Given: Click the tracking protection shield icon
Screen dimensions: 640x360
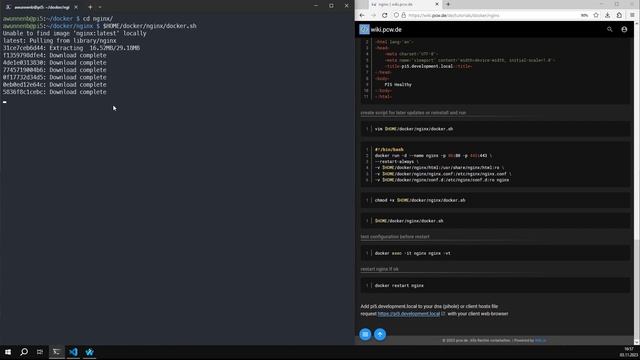Looking at the screenshot, I should coord(396,15).
